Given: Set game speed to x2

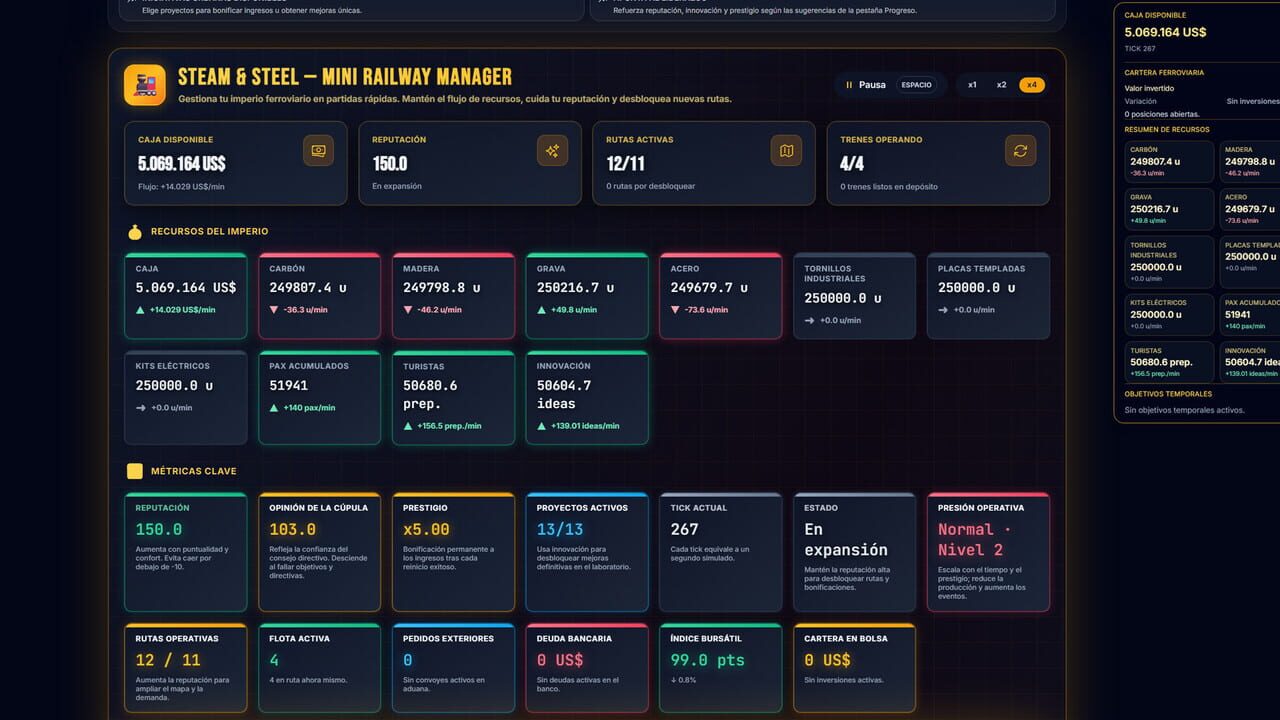Looking at the screenshot, I should click(x=1001, y=85).
